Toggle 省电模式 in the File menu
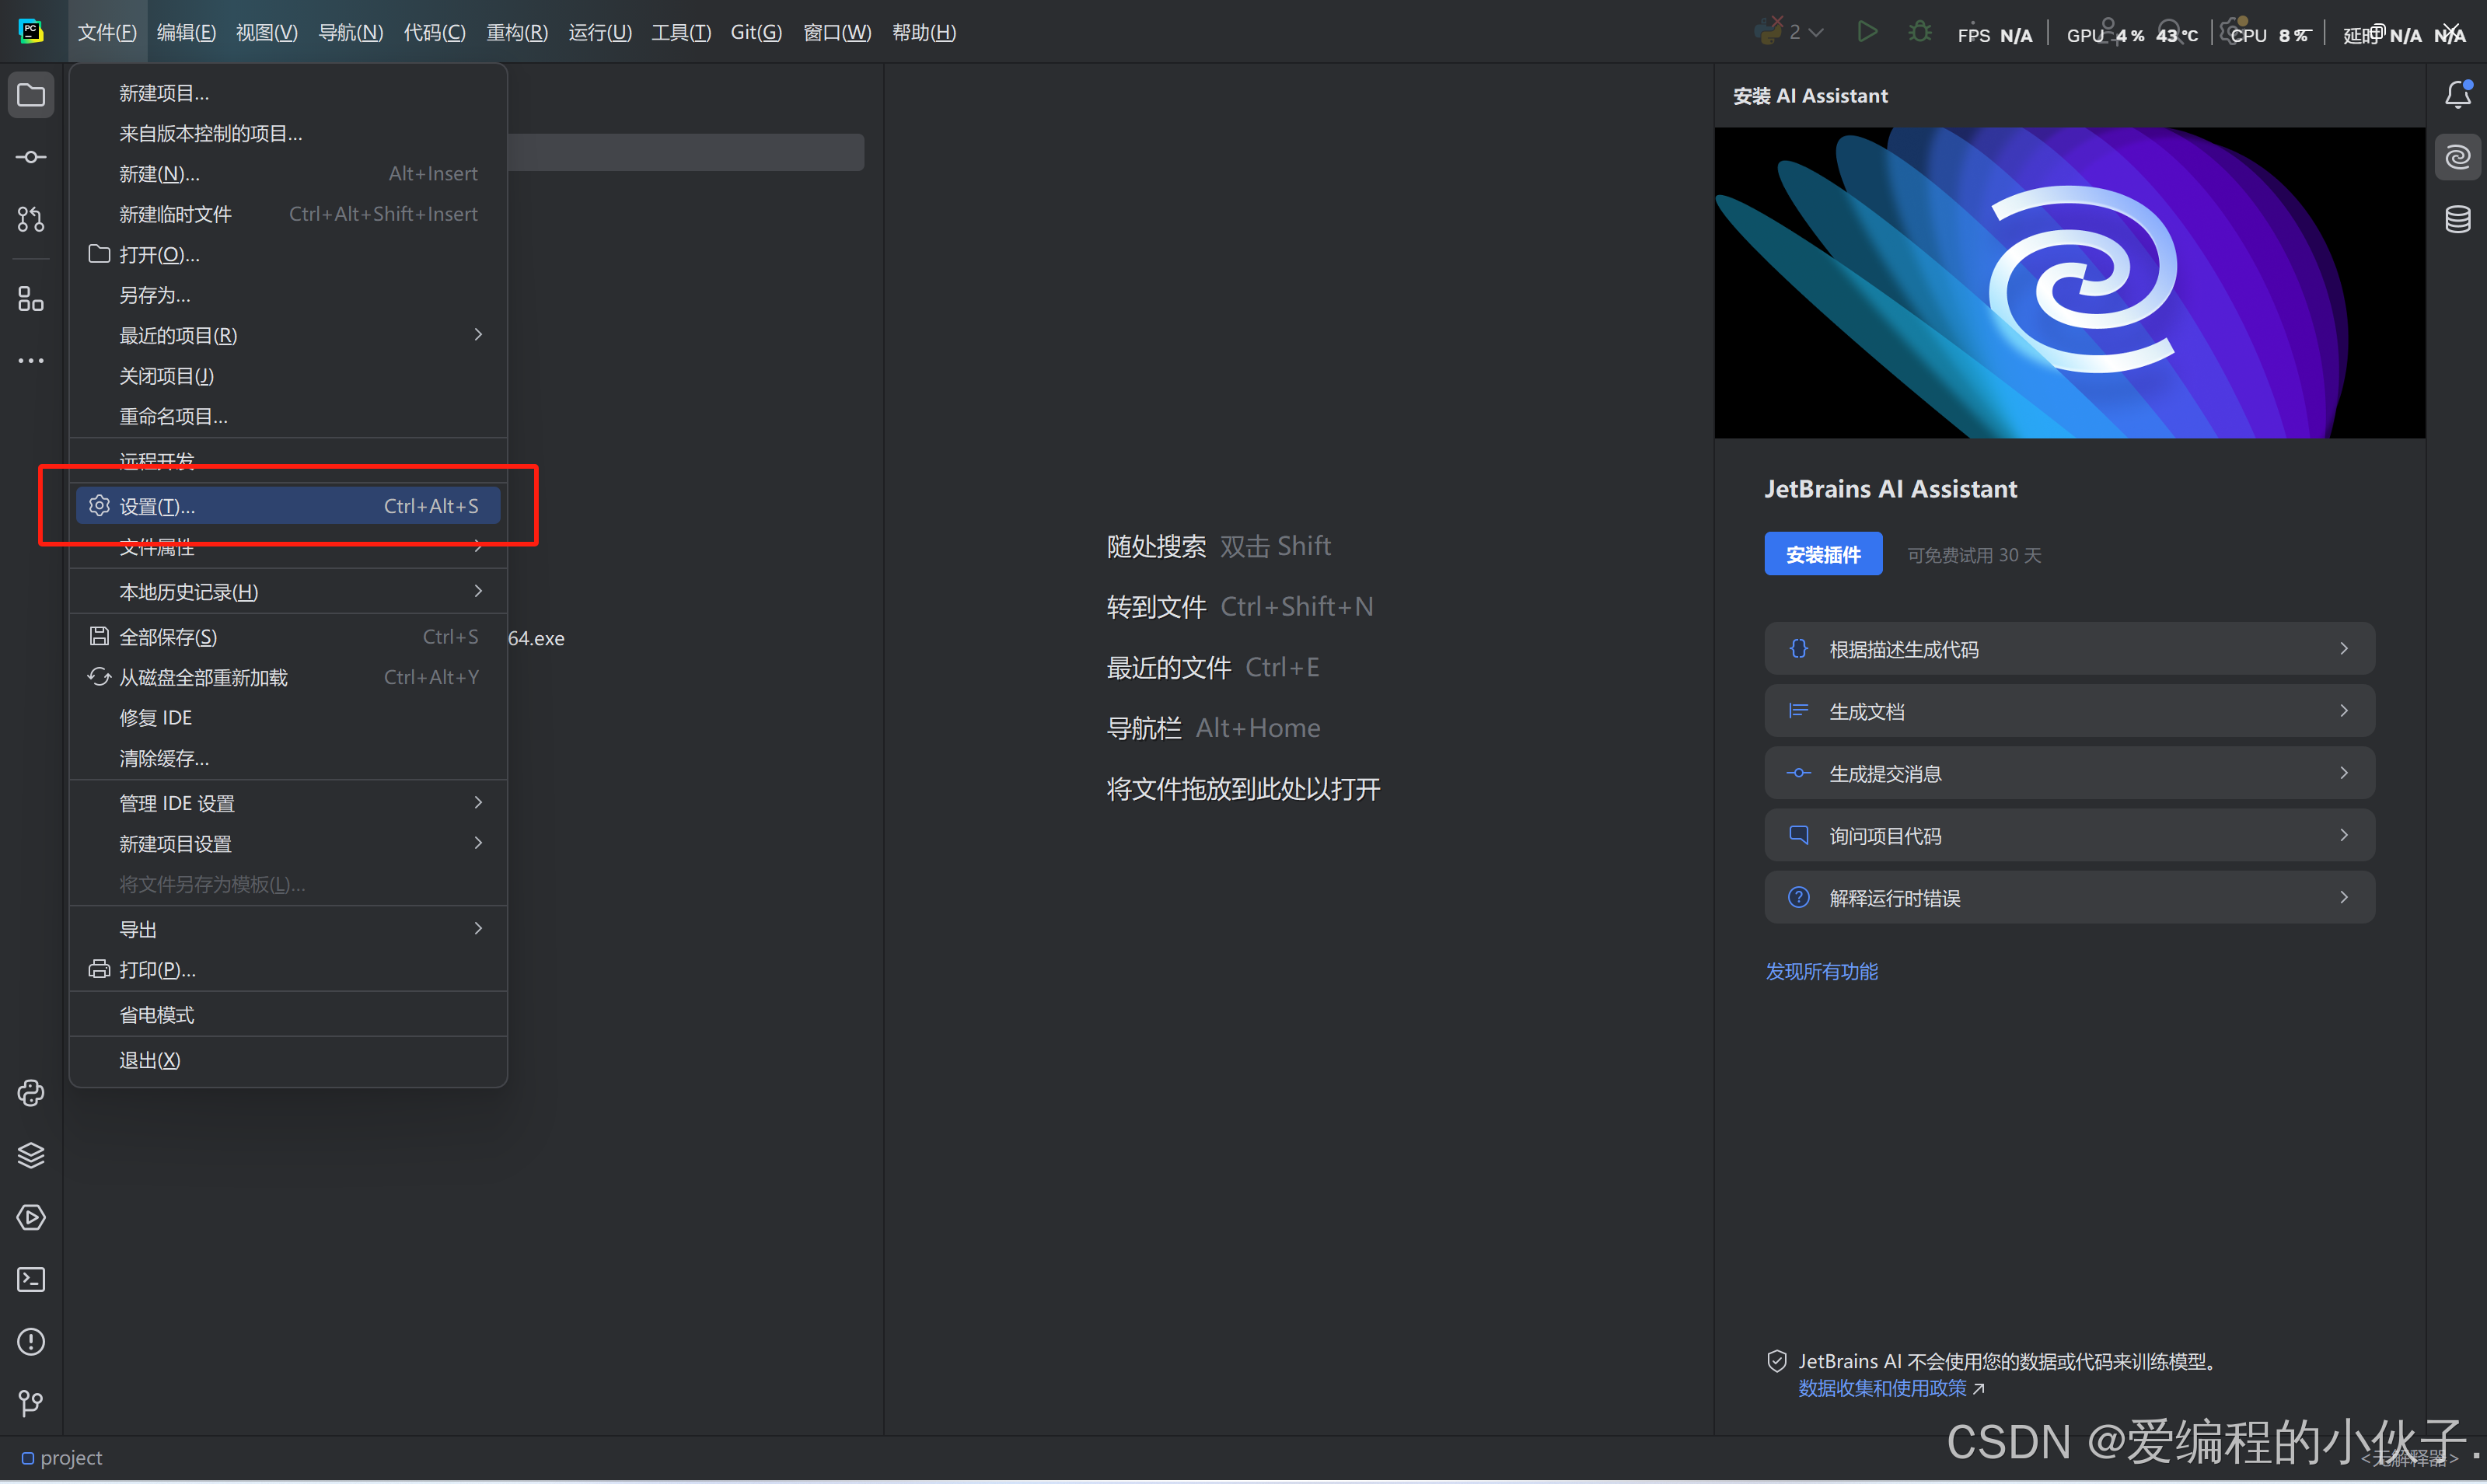The width and height of the screenshot is (2487, 1484). [x=157, y=1016]
